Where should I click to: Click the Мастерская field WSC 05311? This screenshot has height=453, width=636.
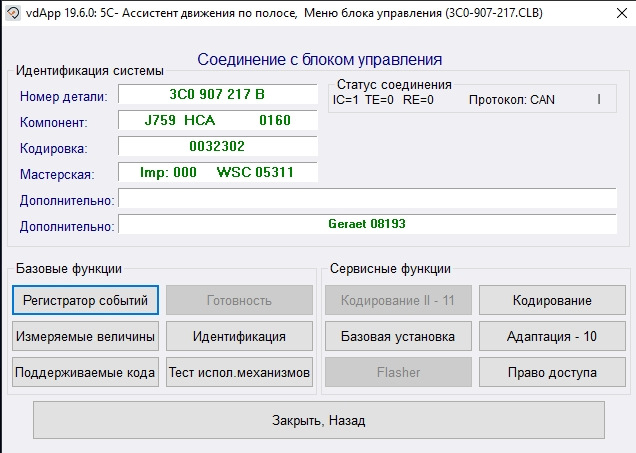(x=218, y=172)
